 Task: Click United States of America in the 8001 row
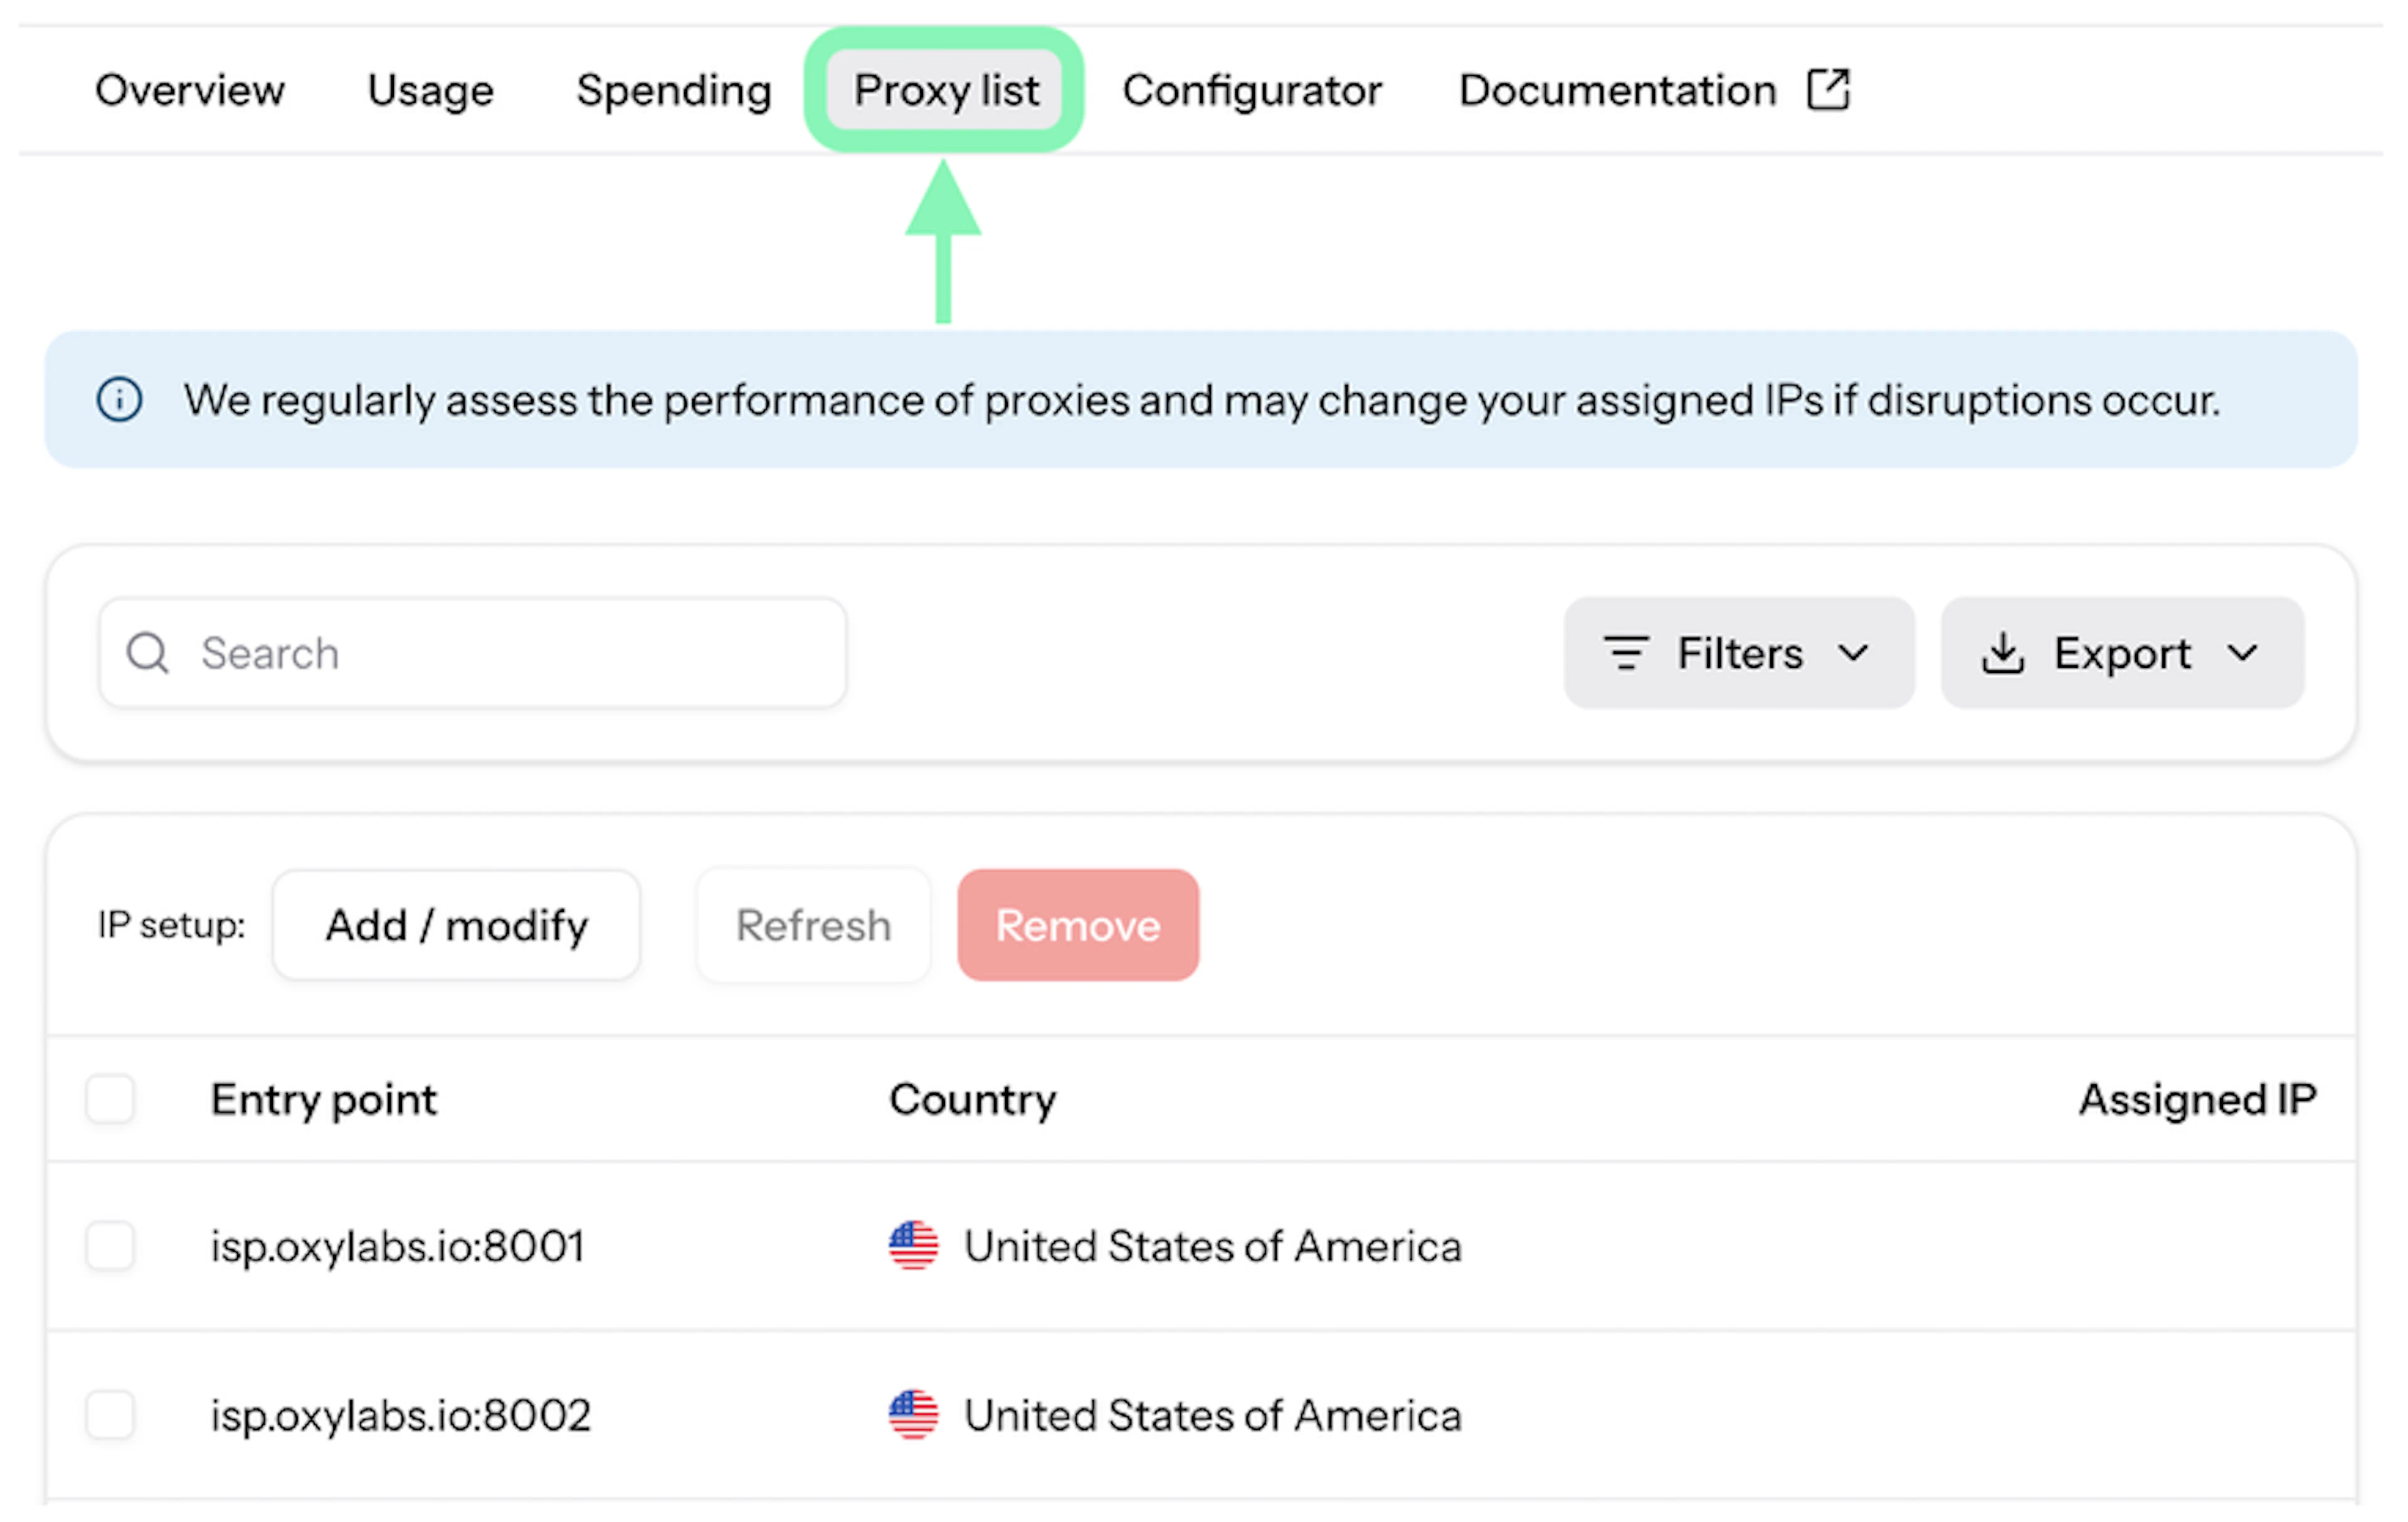1213,1247
